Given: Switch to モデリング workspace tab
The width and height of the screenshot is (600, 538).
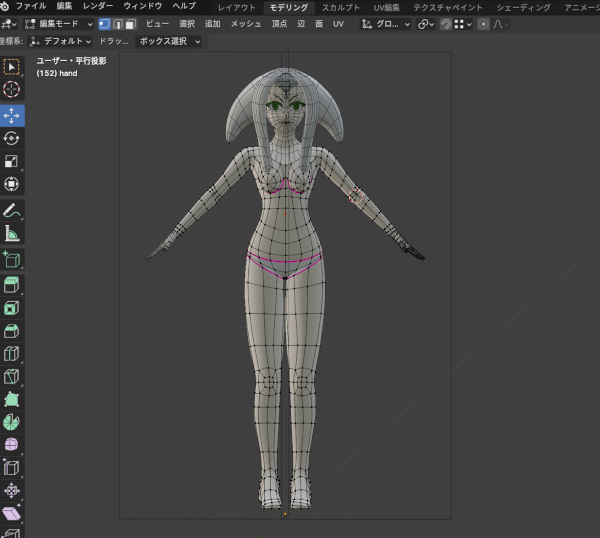Looking at the screenshot, I should pyautogui.click(x=289, y=7).
